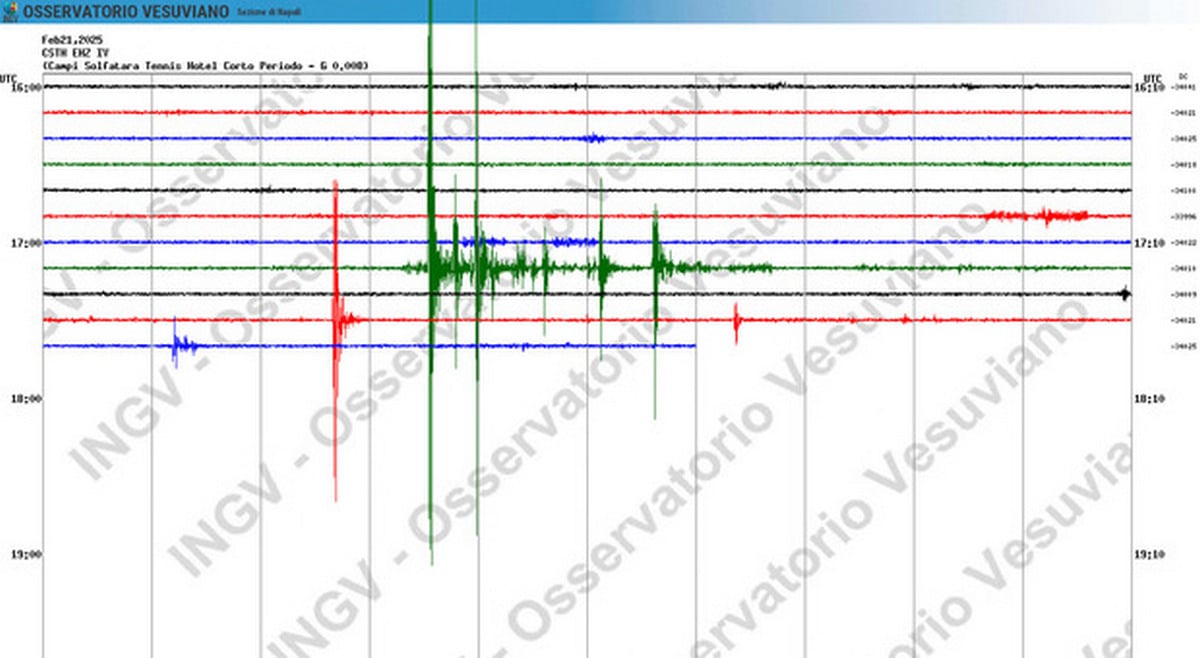Click the 18:00 time label
The width and height of the screenshot is (1200, 658).
(x=26, y=399)
